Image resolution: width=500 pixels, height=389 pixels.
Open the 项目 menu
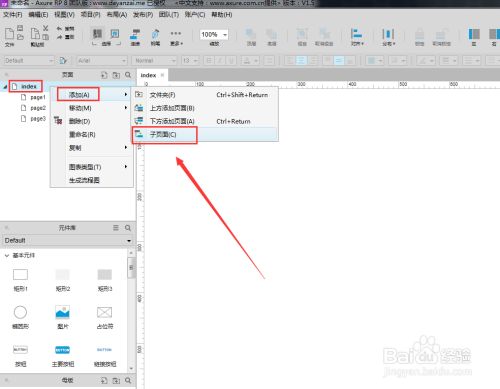pos(90,14)
